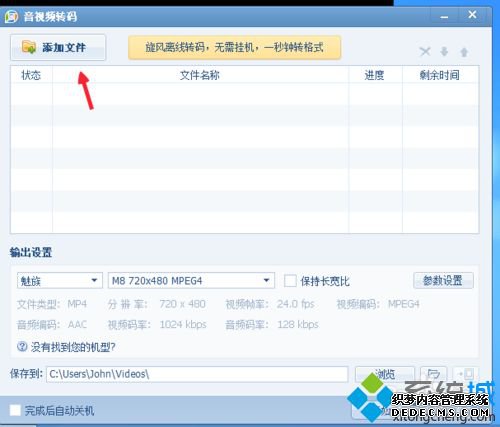Screen dimensions: 500x427
Task: Open the output folder icon button
Action: pos(433,374)
